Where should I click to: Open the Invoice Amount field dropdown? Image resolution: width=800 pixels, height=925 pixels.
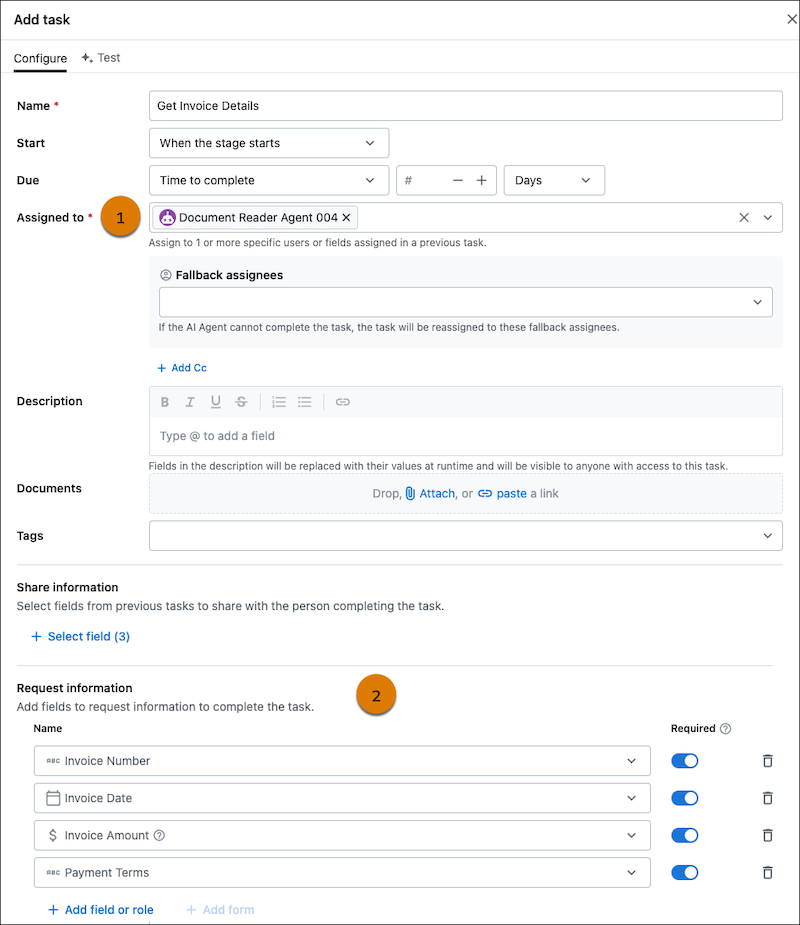[x=342, y=835]
